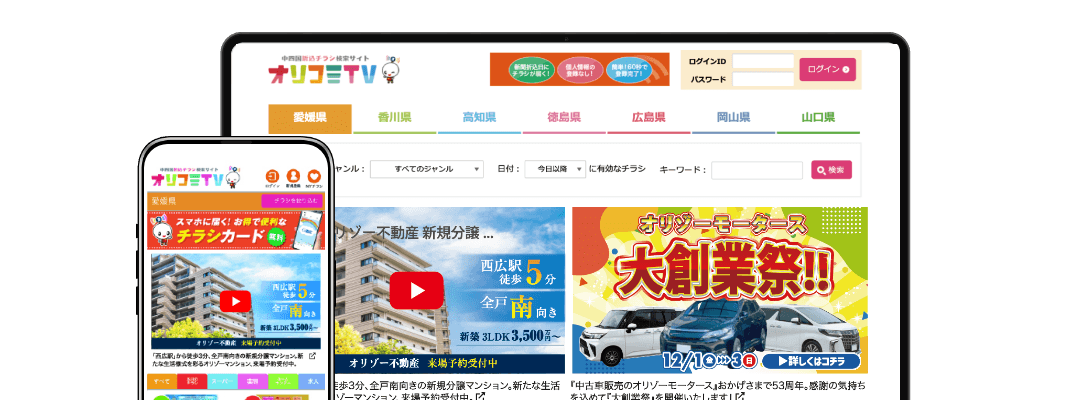The height and width of the screenshot is (400, 1080).
Task: Switch to the 香川県 tab
Action: [x=395, y=118]
